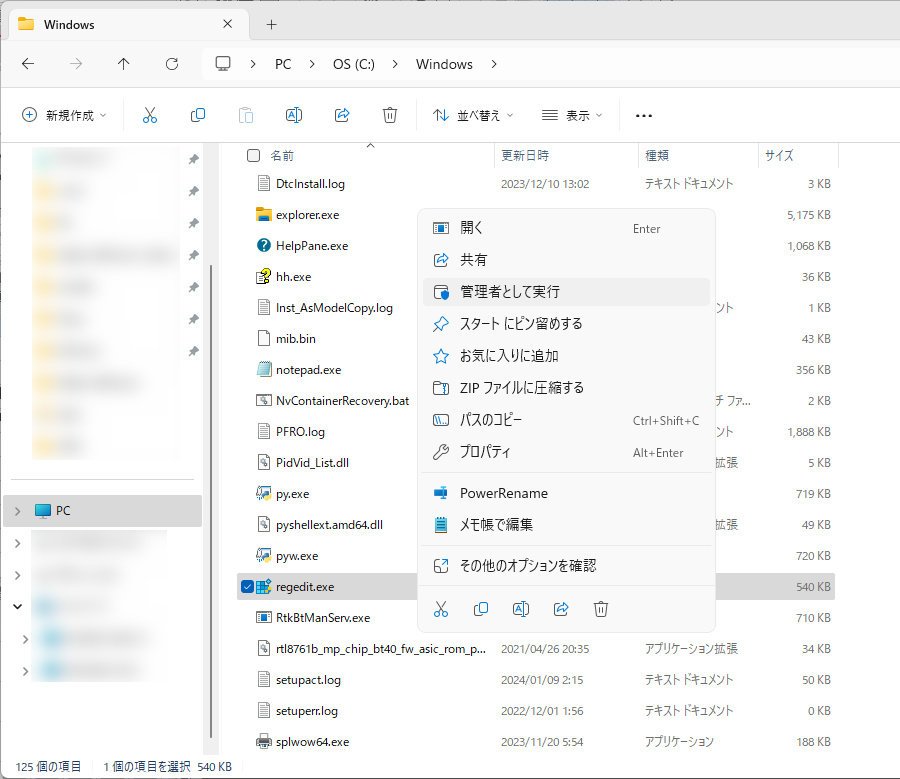Uncheck the regedit.exe selection checkbox

[247, 587]
